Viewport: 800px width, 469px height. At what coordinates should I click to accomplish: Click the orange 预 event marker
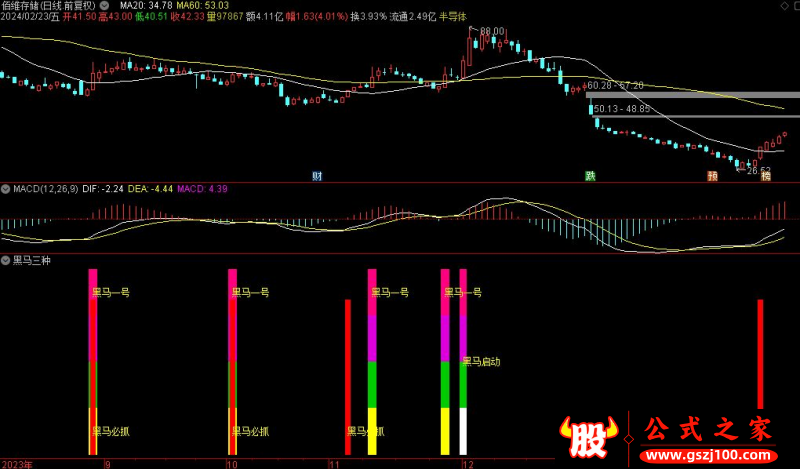(x=712, y=176)
